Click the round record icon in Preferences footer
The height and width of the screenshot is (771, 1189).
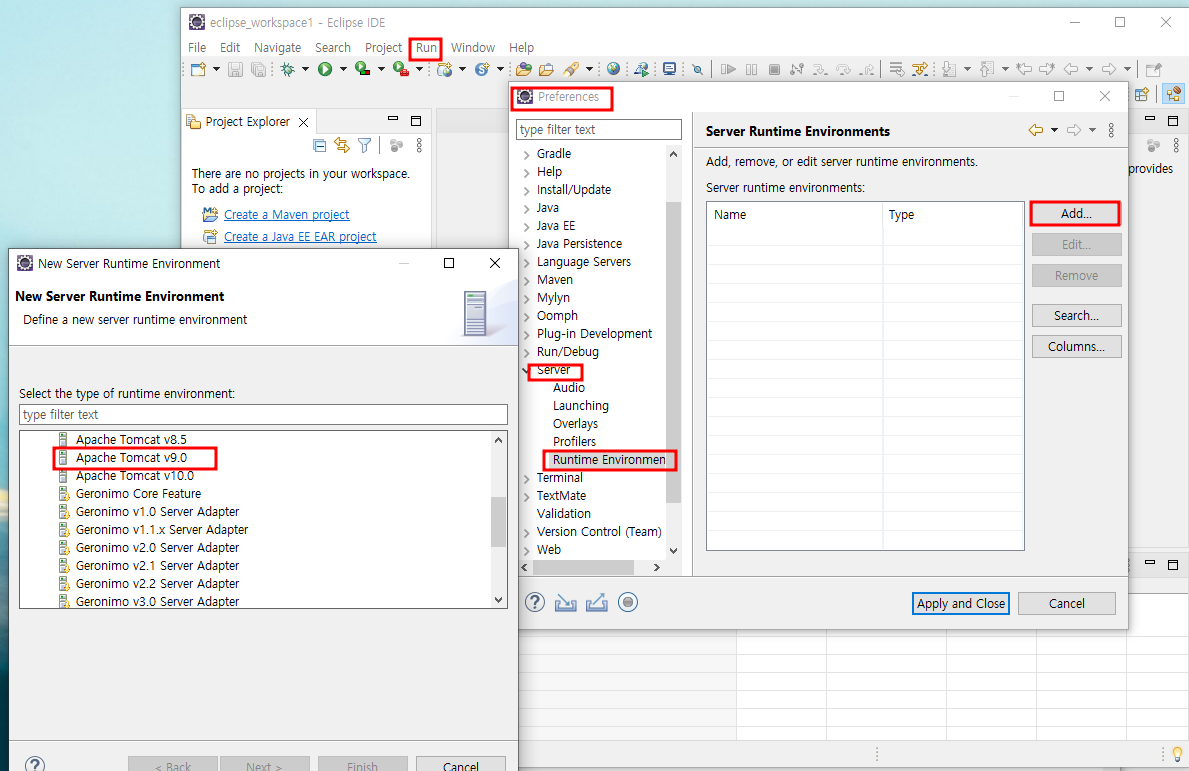click(x=628, y=603)
